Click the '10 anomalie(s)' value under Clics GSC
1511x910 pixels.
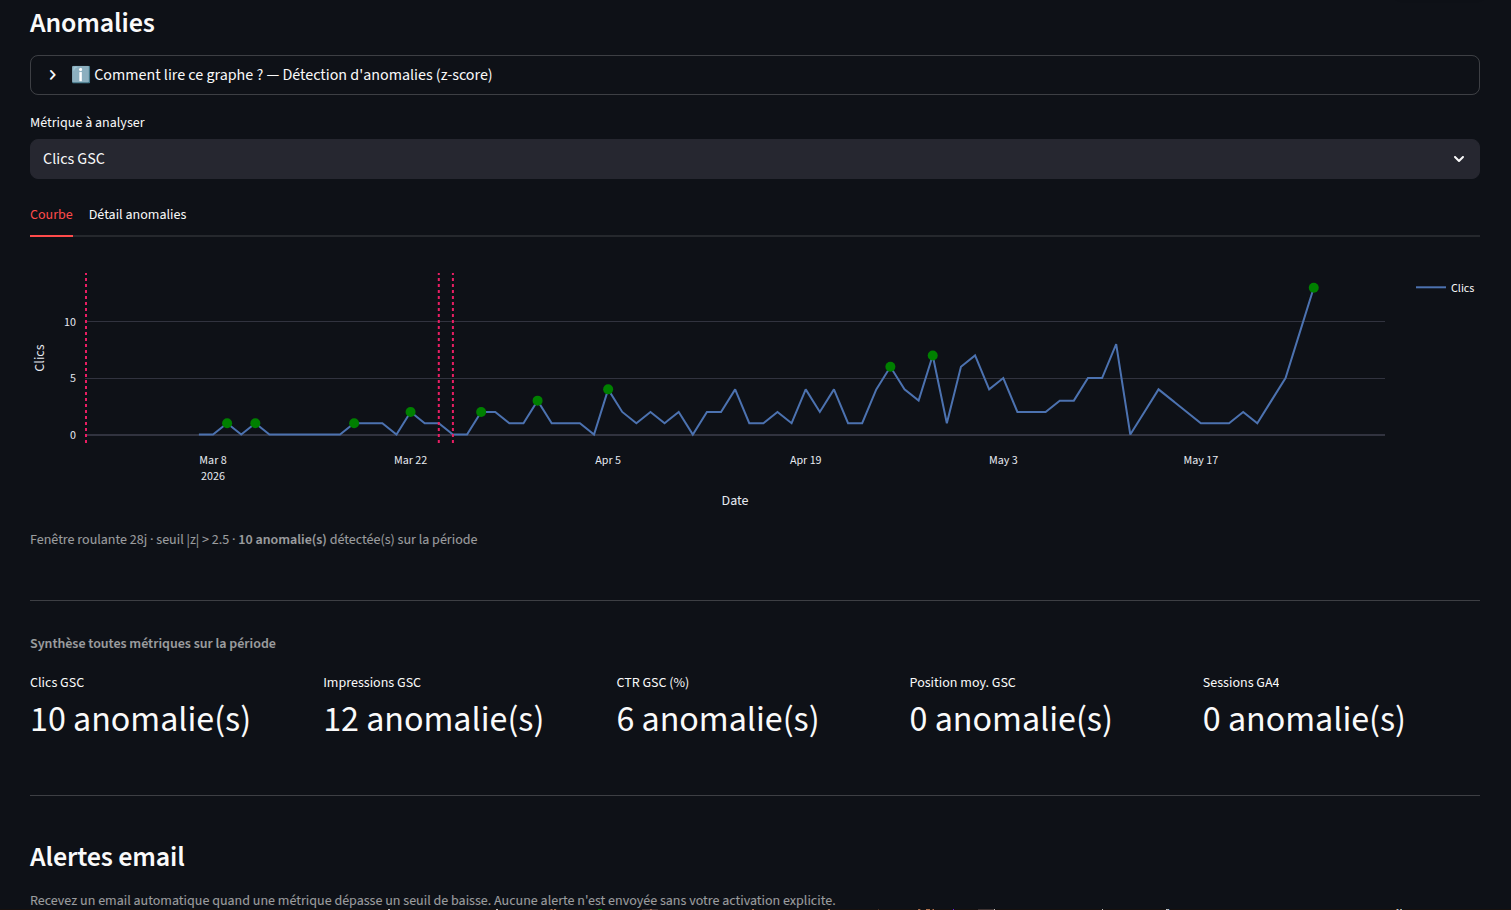tap(140, 719)
